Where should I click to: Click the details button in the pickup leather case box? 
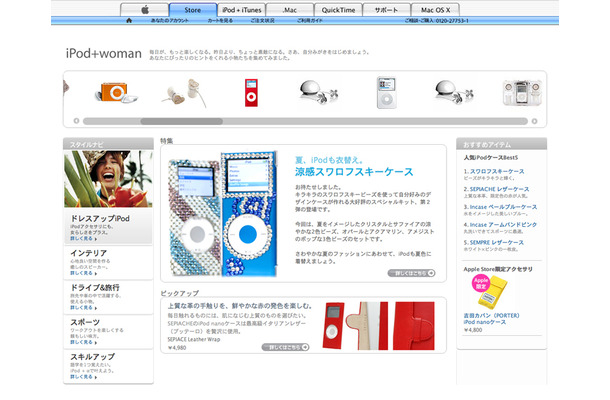(x=285, y=347)
